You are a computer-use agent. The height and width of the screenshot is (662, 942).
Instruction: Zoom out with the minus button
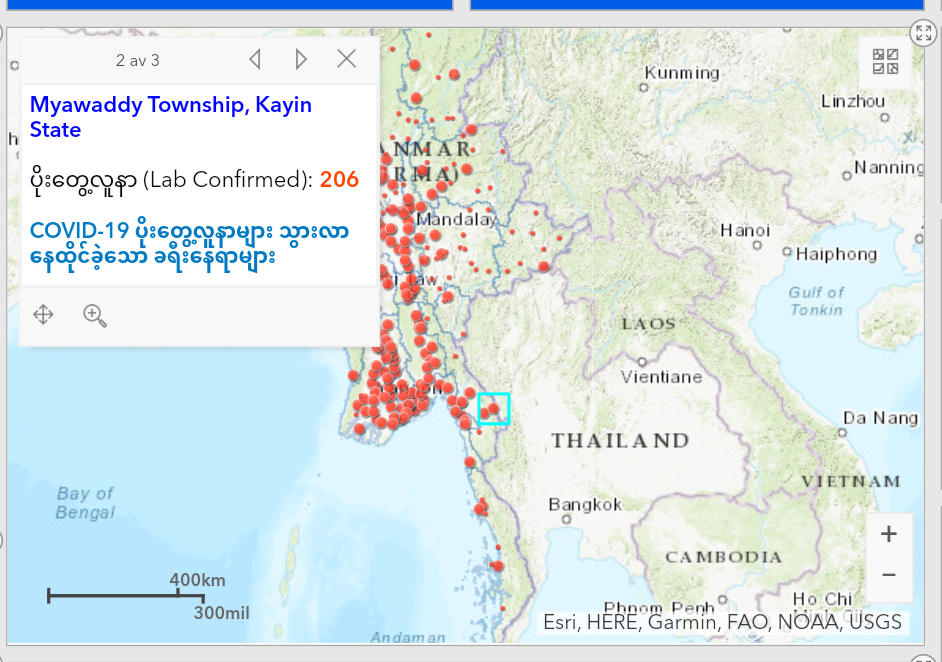click(888, 575)
